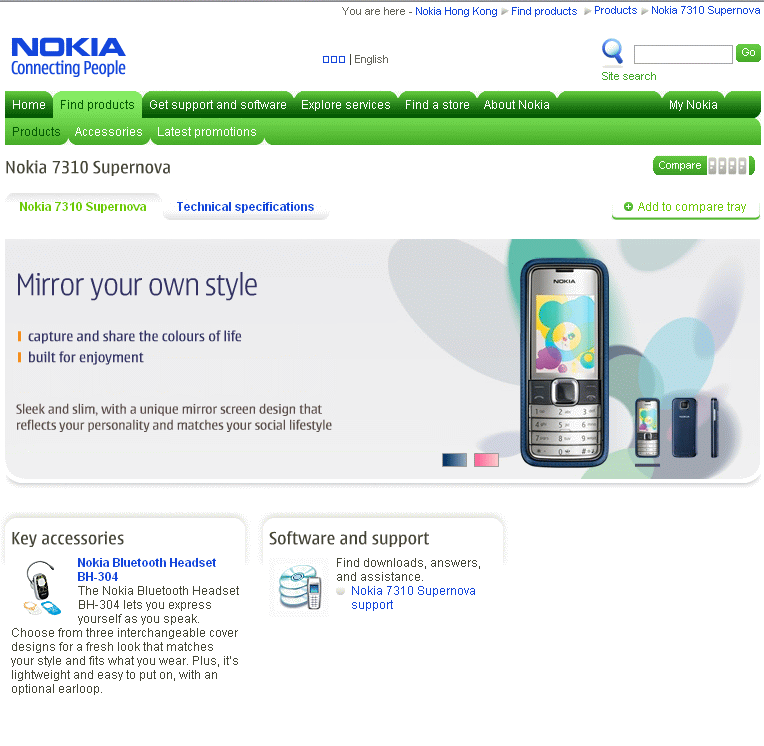Click the compare tray slots indicator
764x746 pixels.
tap(729, 166)
